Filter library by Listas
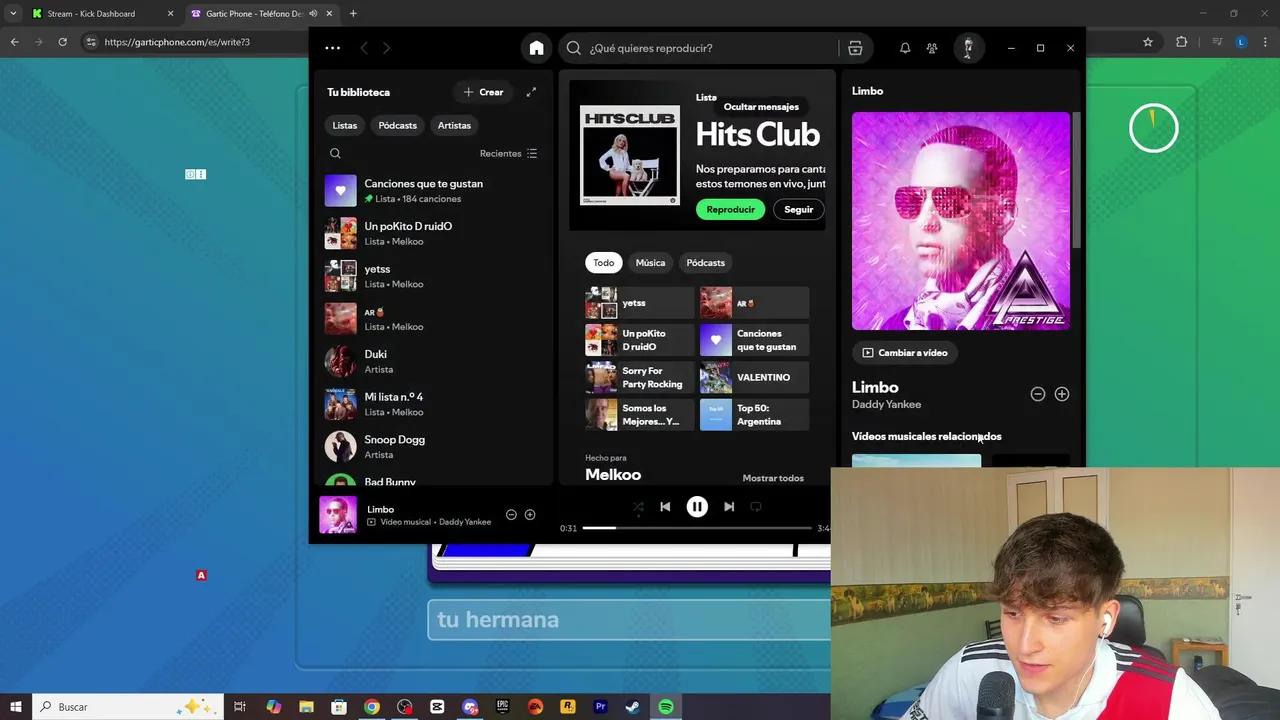 345,125
